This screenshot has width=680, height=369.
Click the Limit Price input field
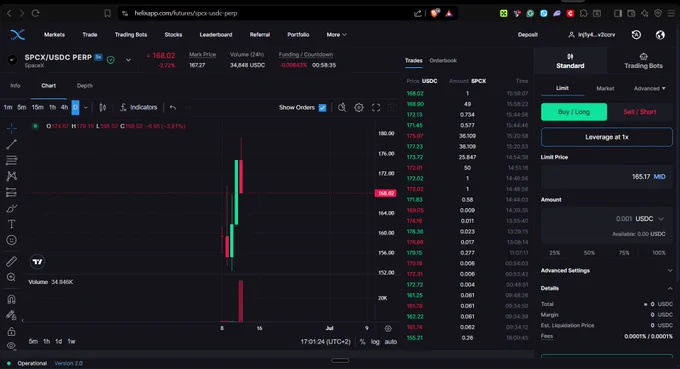[x=607, y=177]
